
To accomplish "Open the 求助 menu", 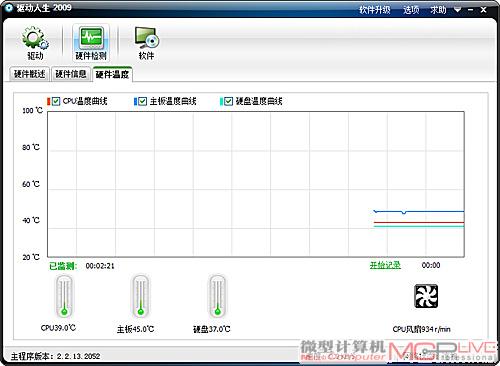I will pos(438,10).
